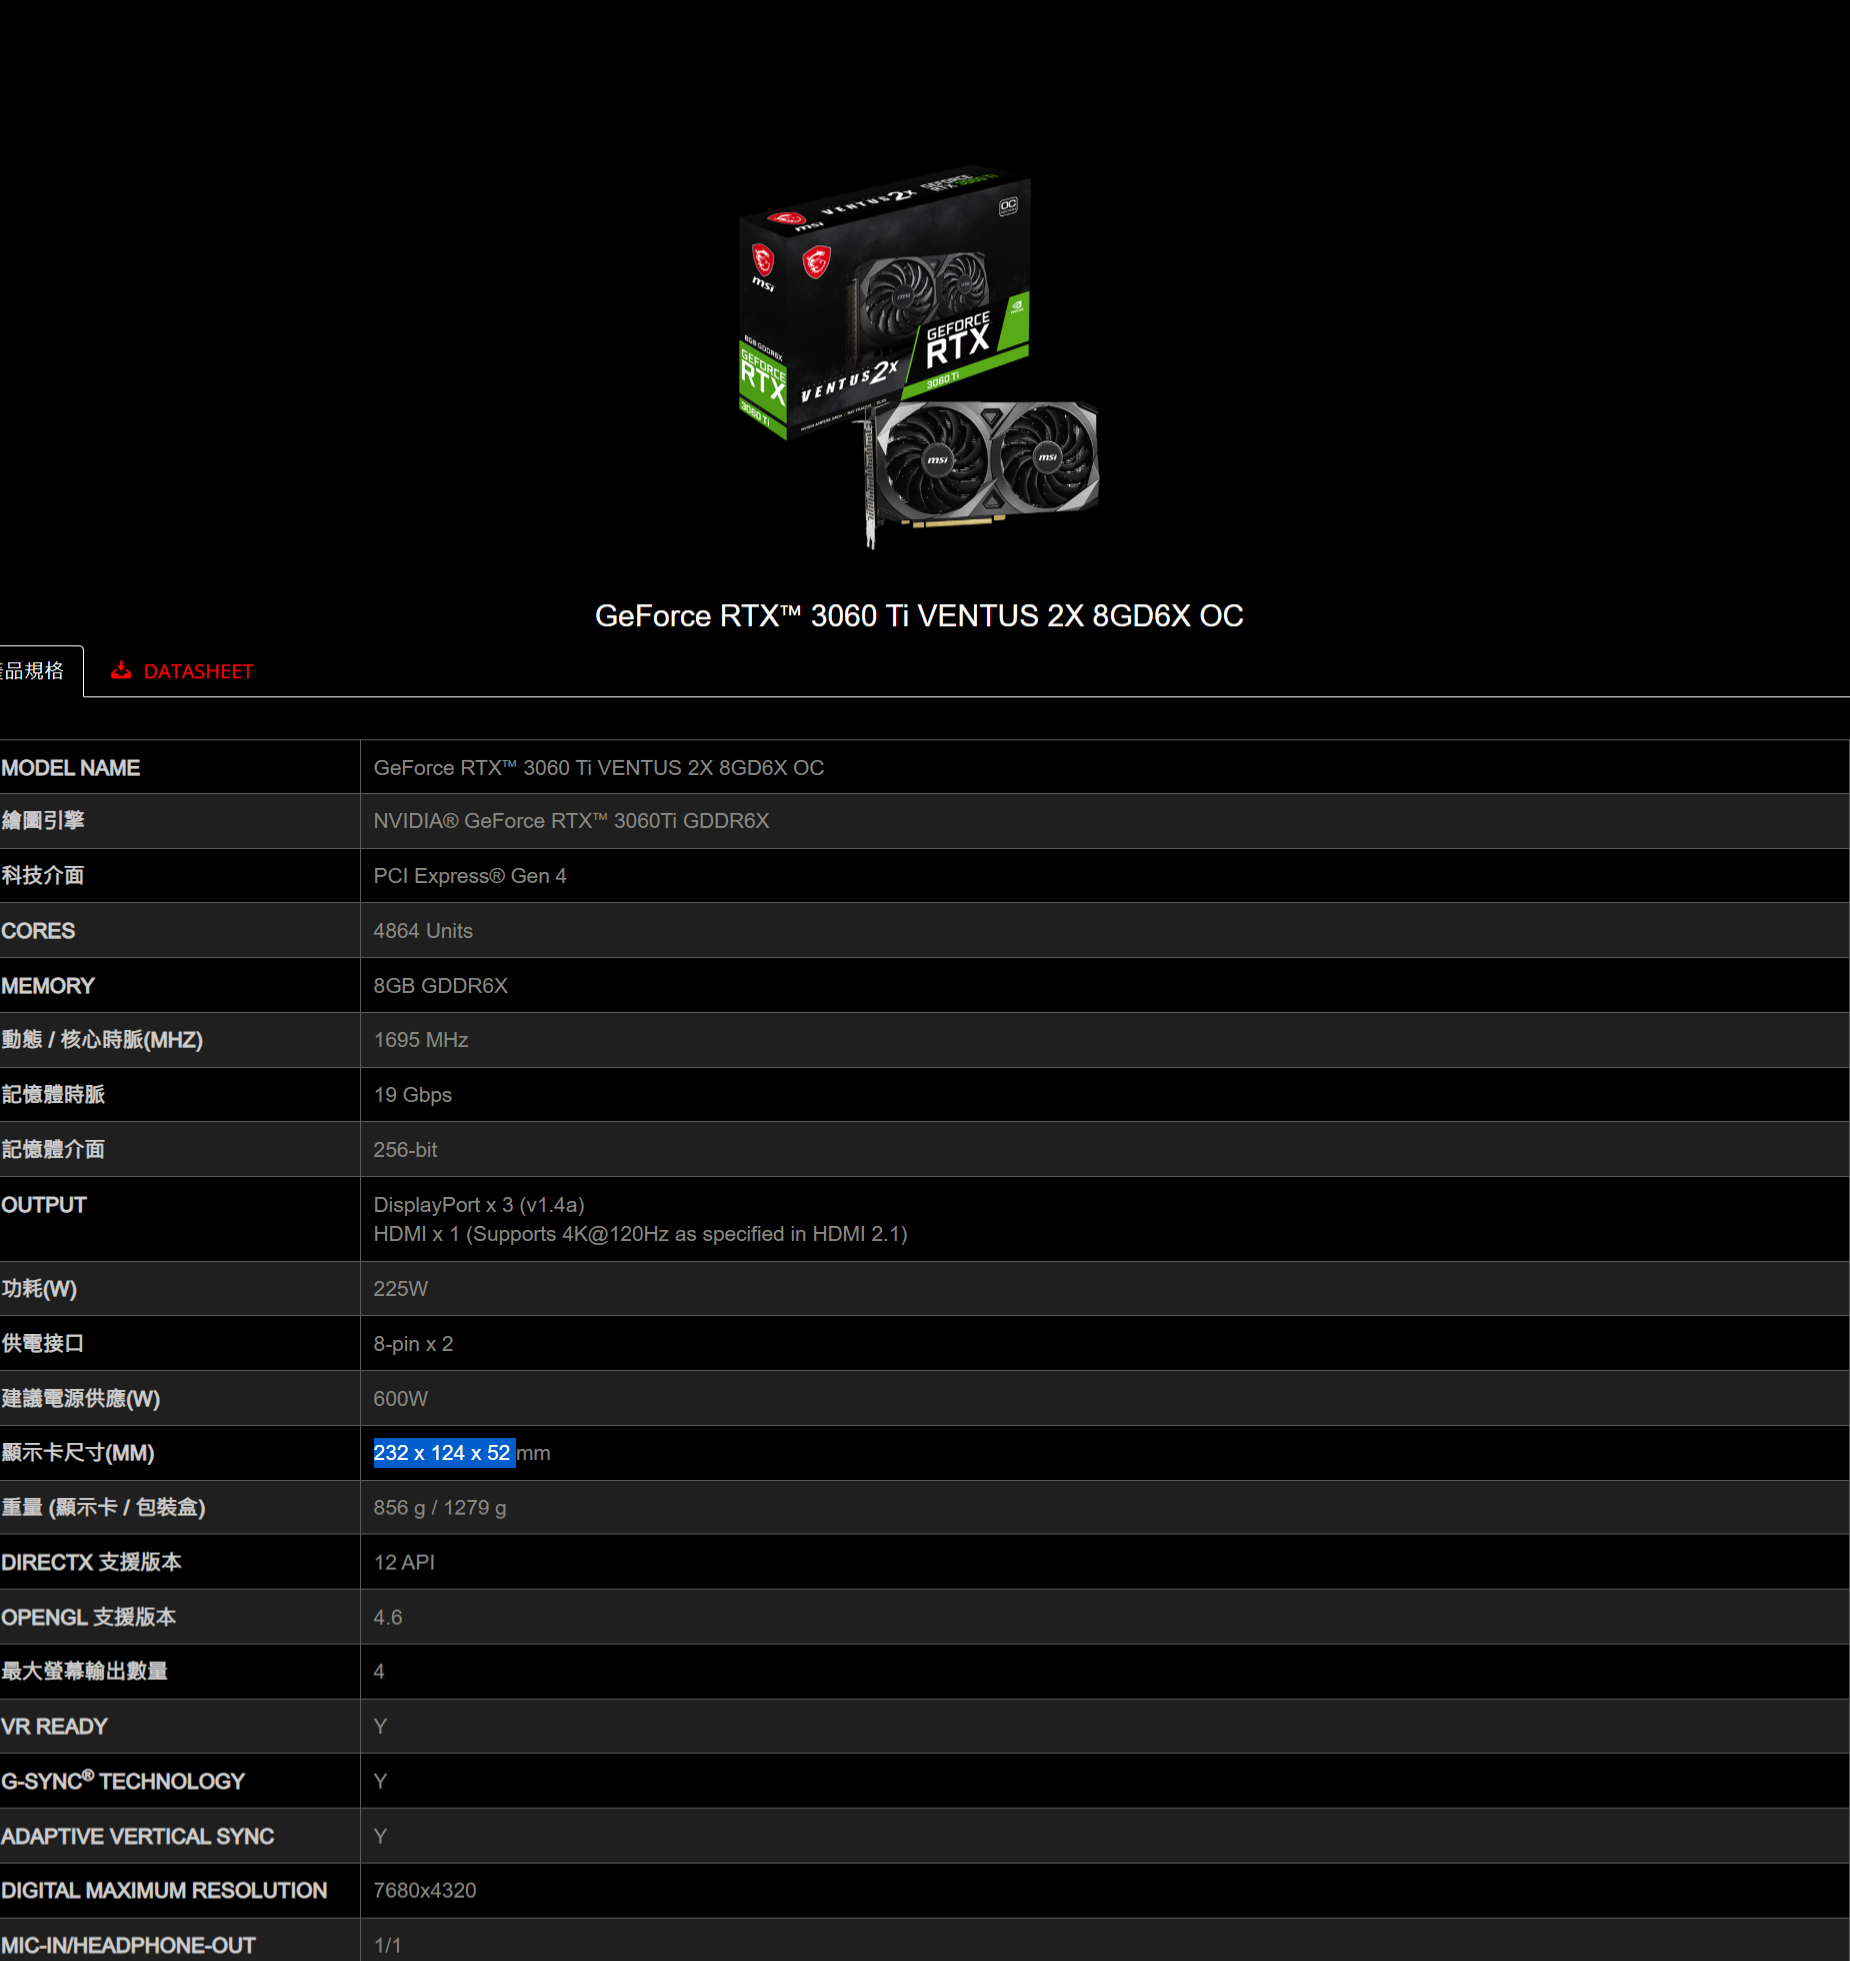
Task: Click the DIGITAL MAXIMUM RESOLUTION label
Action: (x=164, y=1891)
